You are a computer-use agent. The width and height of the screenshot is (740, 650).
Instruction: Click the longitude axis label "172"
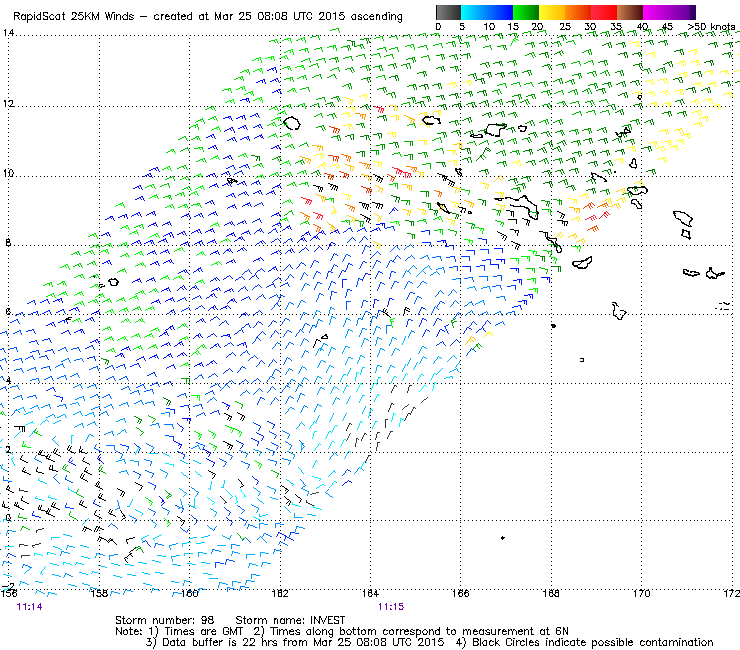(x=731, y=593)
